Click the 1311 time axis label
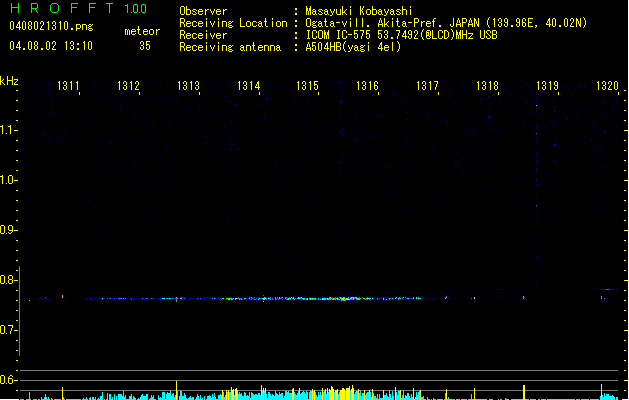 (x=68, y=86)
